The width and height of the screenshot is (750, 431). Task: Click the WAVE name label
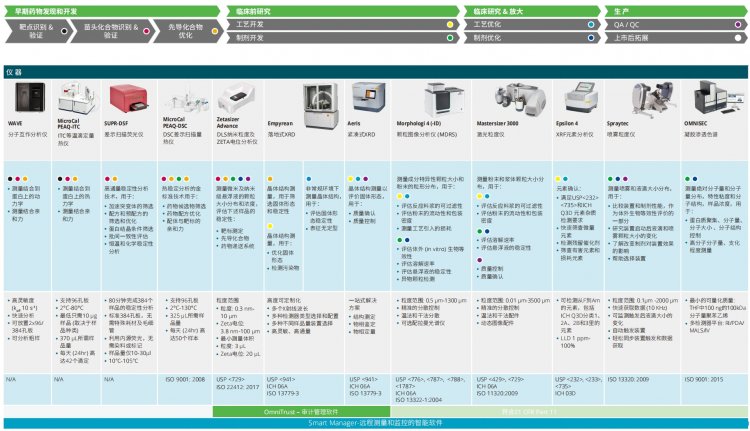tap(15, 123)
